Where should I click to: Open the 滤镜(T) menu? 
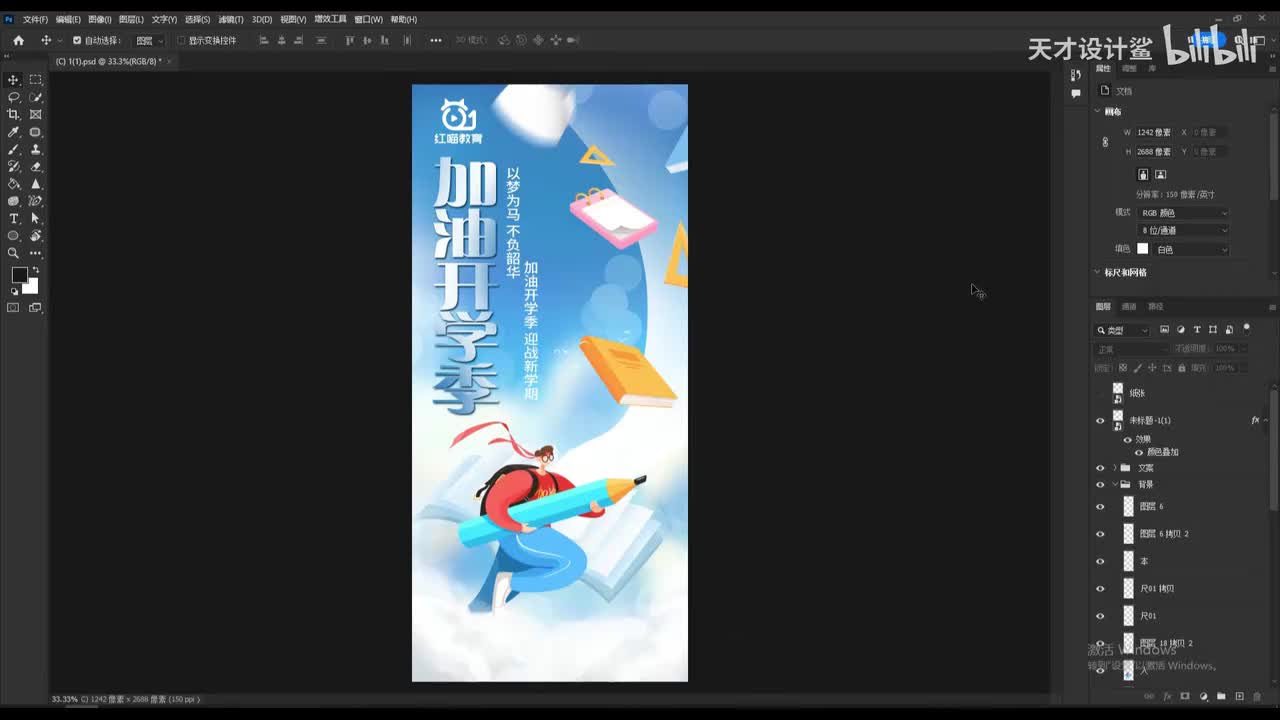pyautogui.click(x=231, y=19)
